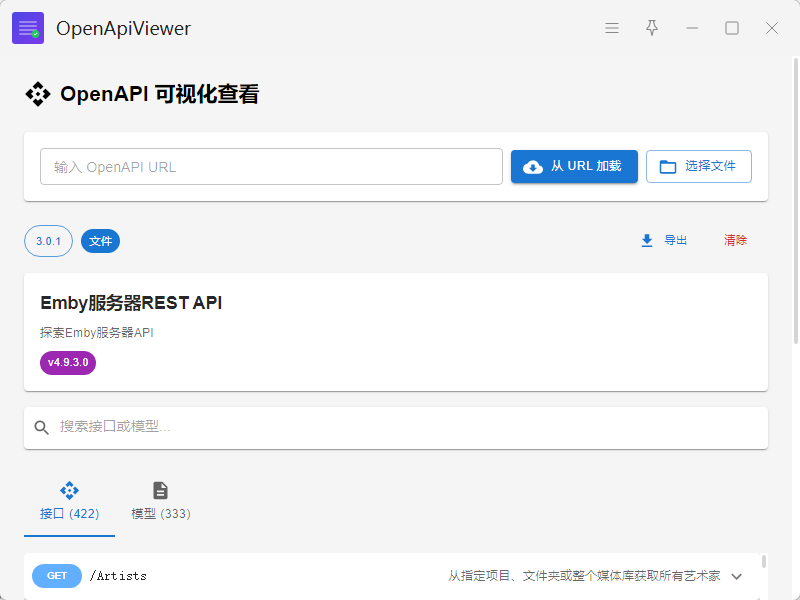Click the magnifier search icon
The height and width of the screenshot is (600, 800).
[x=42, y=427]
